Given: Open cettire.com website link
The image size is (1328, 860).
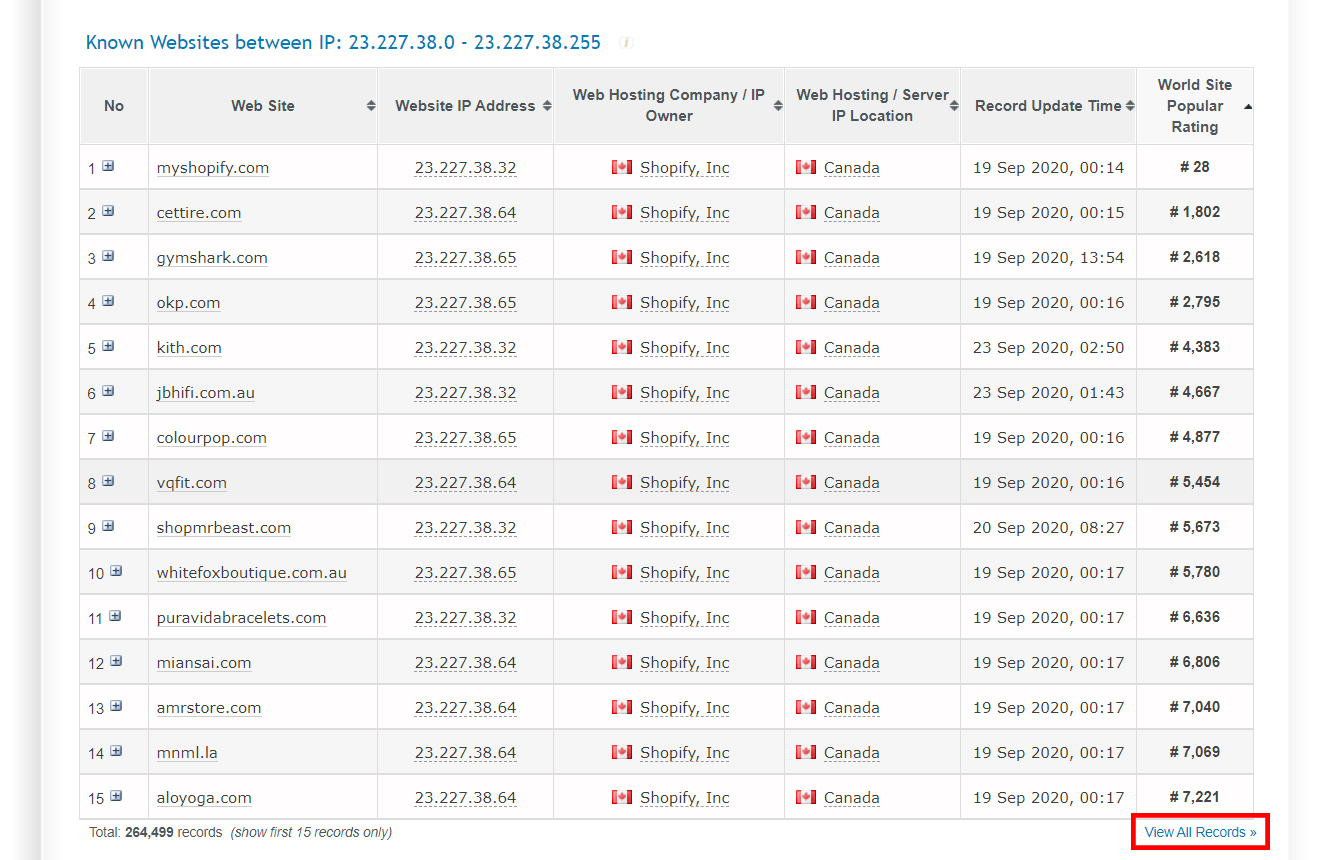Looking at the screenshot, I should tap(199, 213).
